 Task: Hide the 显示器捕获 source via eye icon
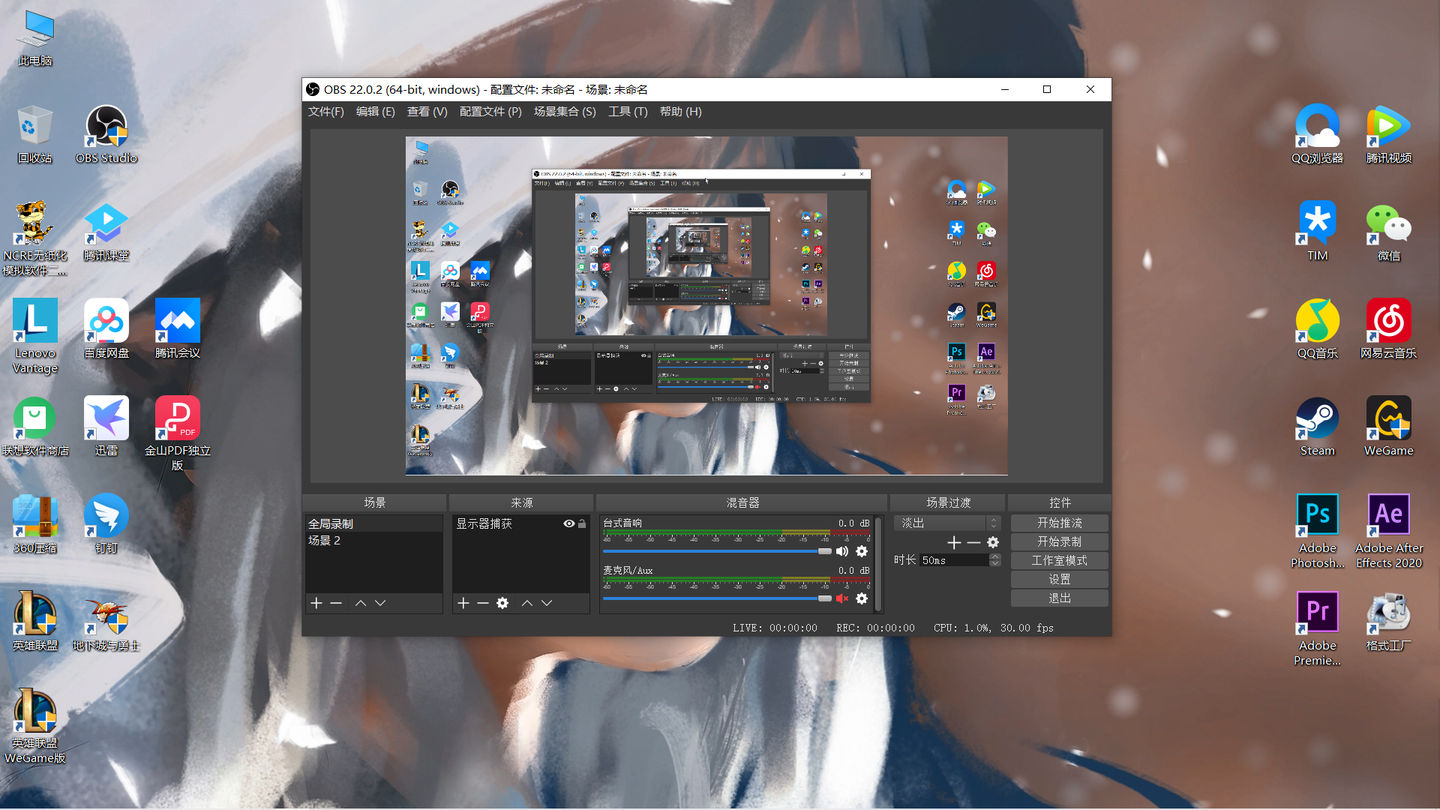point(568,522)
